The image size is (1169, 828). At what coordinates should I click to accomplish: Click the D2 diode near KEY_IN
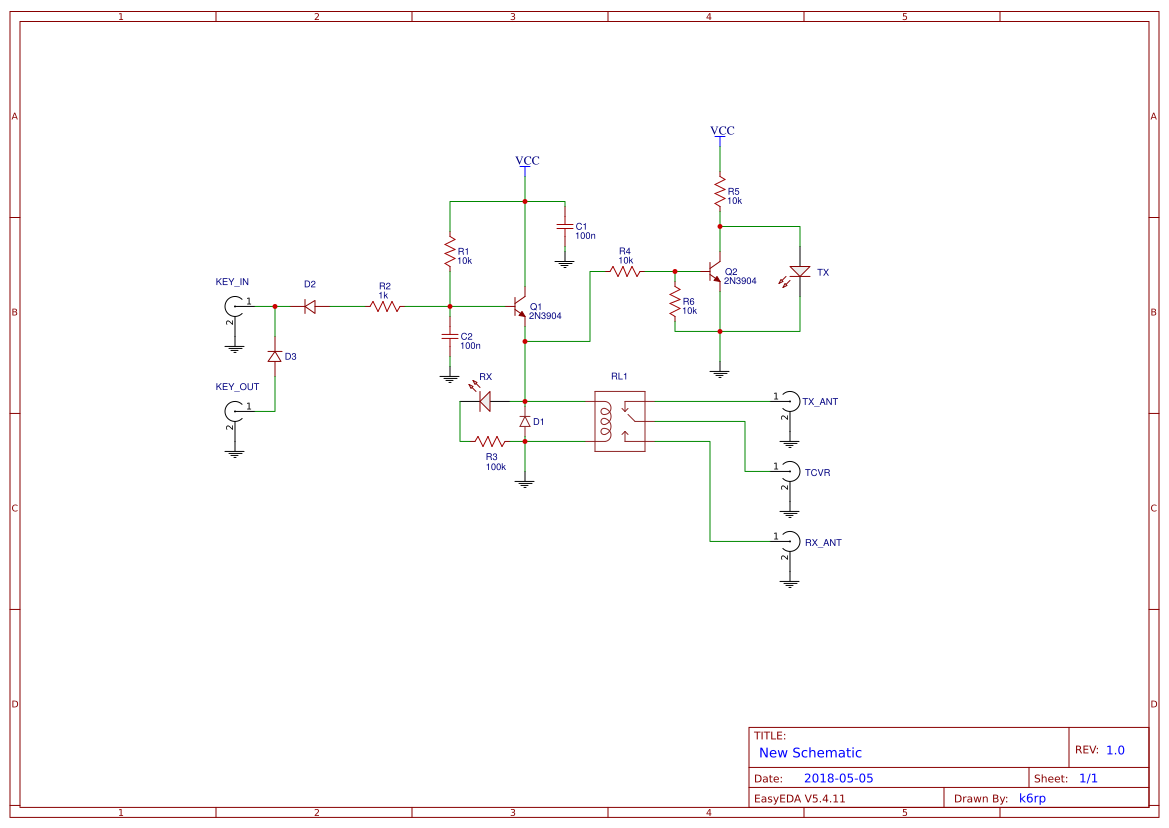(308, 305)
